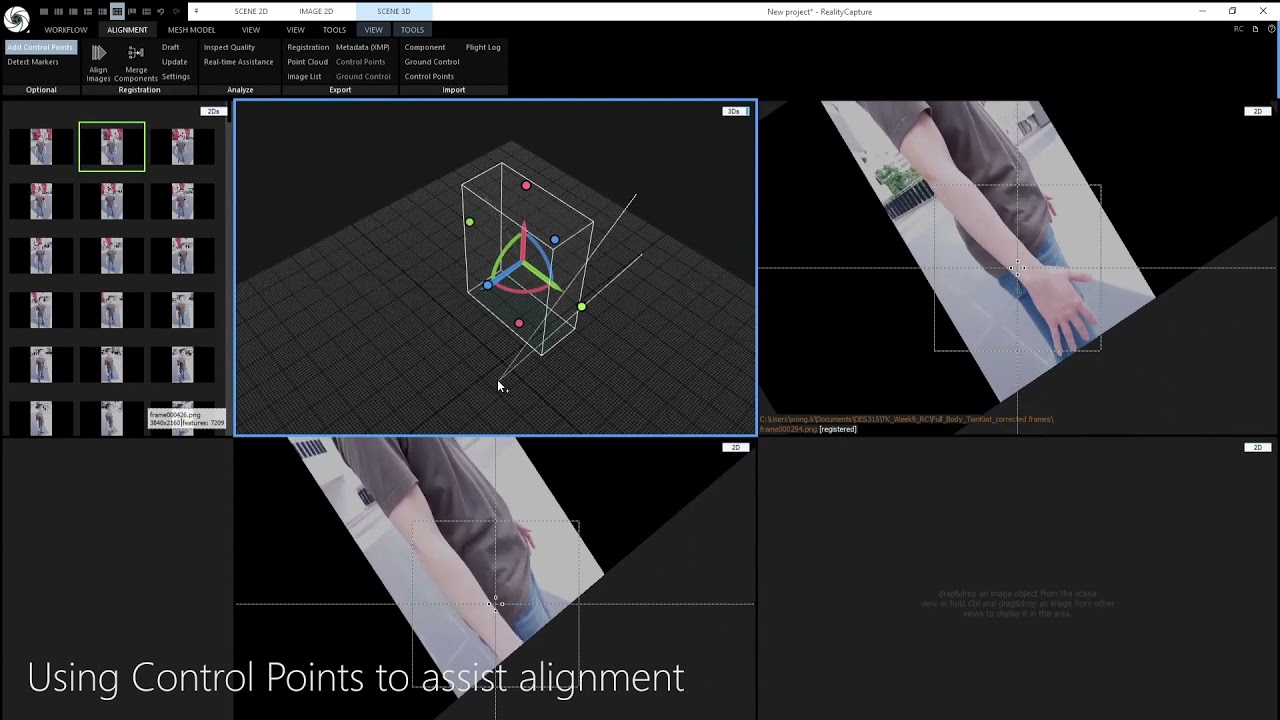Click Ground Control in Export group

pos(363,76)
